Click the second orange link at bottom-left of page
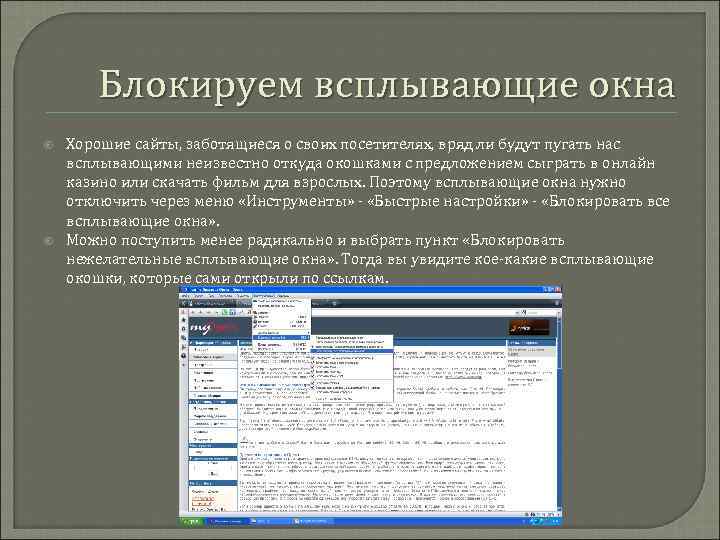Image resolution: width=720 pixels, height=540 pixels. click(202, 503)
